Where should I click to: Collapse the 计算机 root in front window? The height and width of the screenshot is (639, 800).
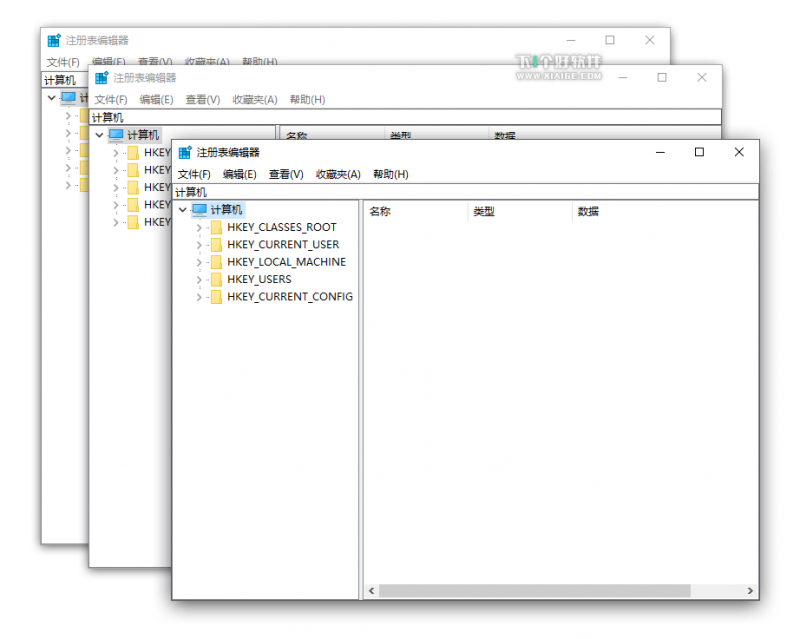pyautogui.click(x=183, y=210)
